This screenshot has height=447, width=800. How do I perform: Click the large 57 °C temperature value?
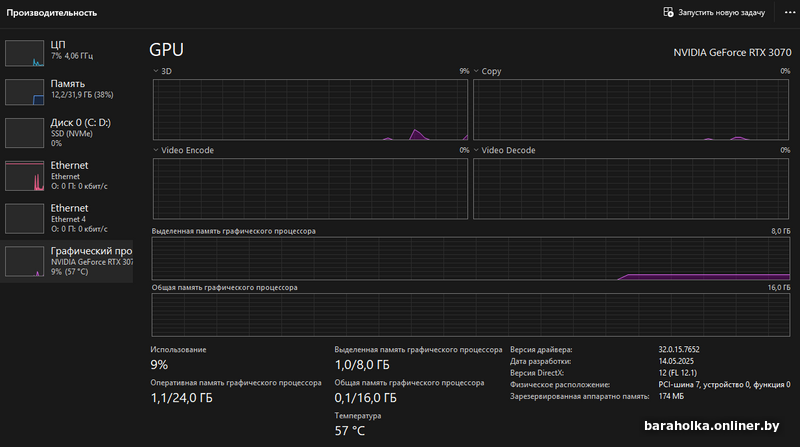click(349, 431)
